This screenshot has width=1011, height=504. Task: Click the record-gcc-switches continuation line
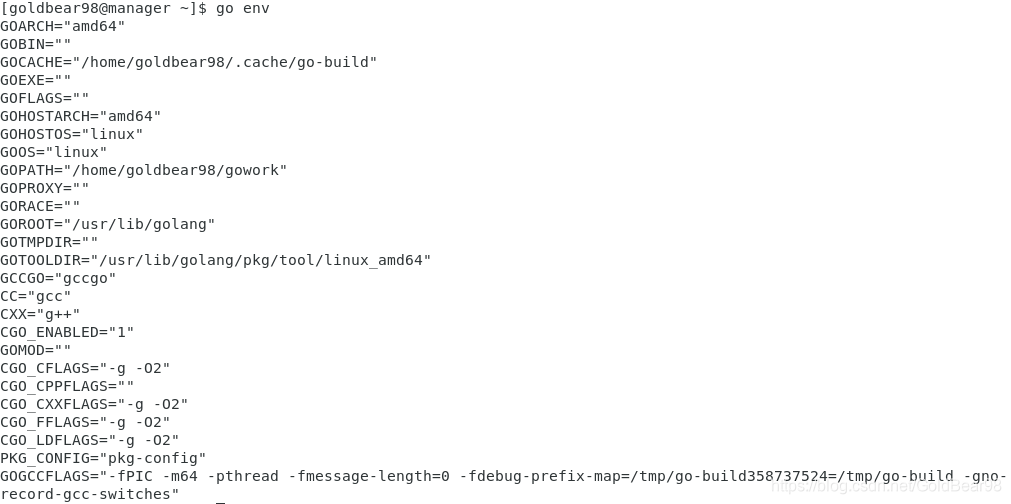[x=90, y=495]
